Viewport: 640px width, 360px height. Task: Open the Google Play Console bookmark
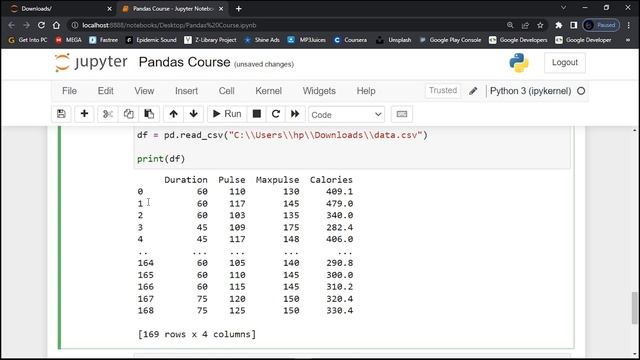[x=450, y=40]
